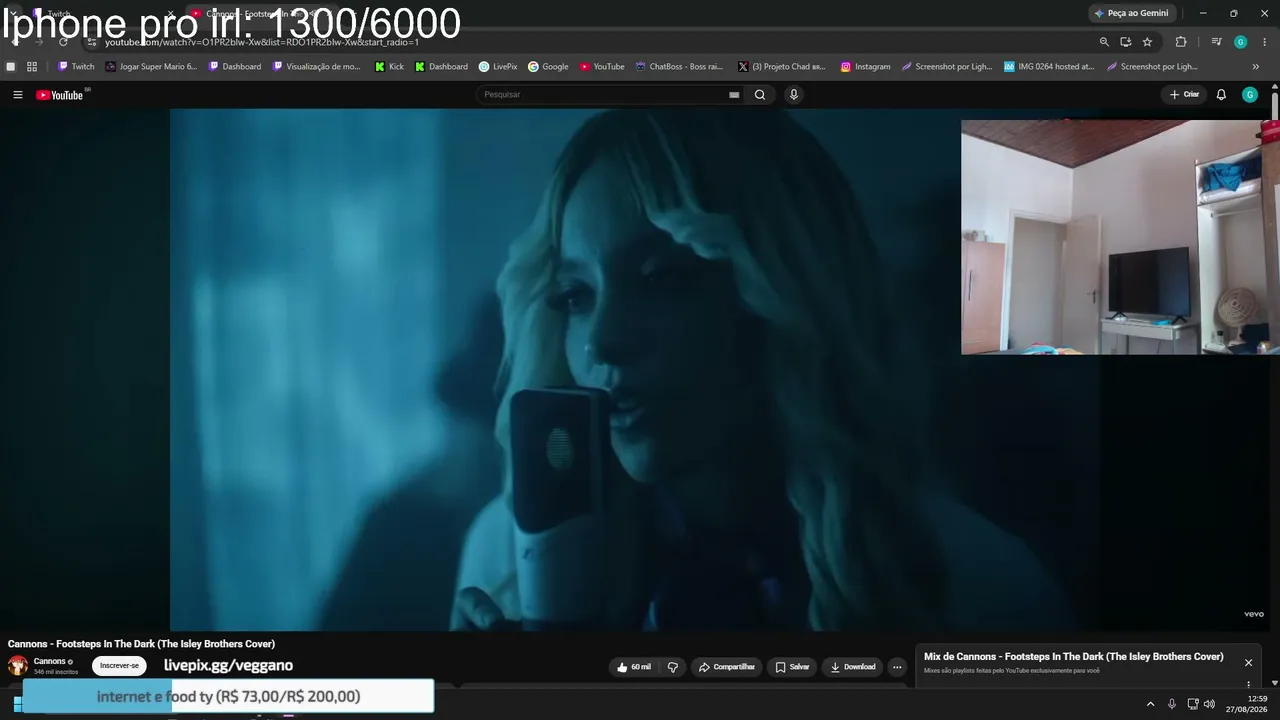Open the YouTube account avatar menu
The height and width of the screenshot is (720, 1280).
[x=1250, y=95]
